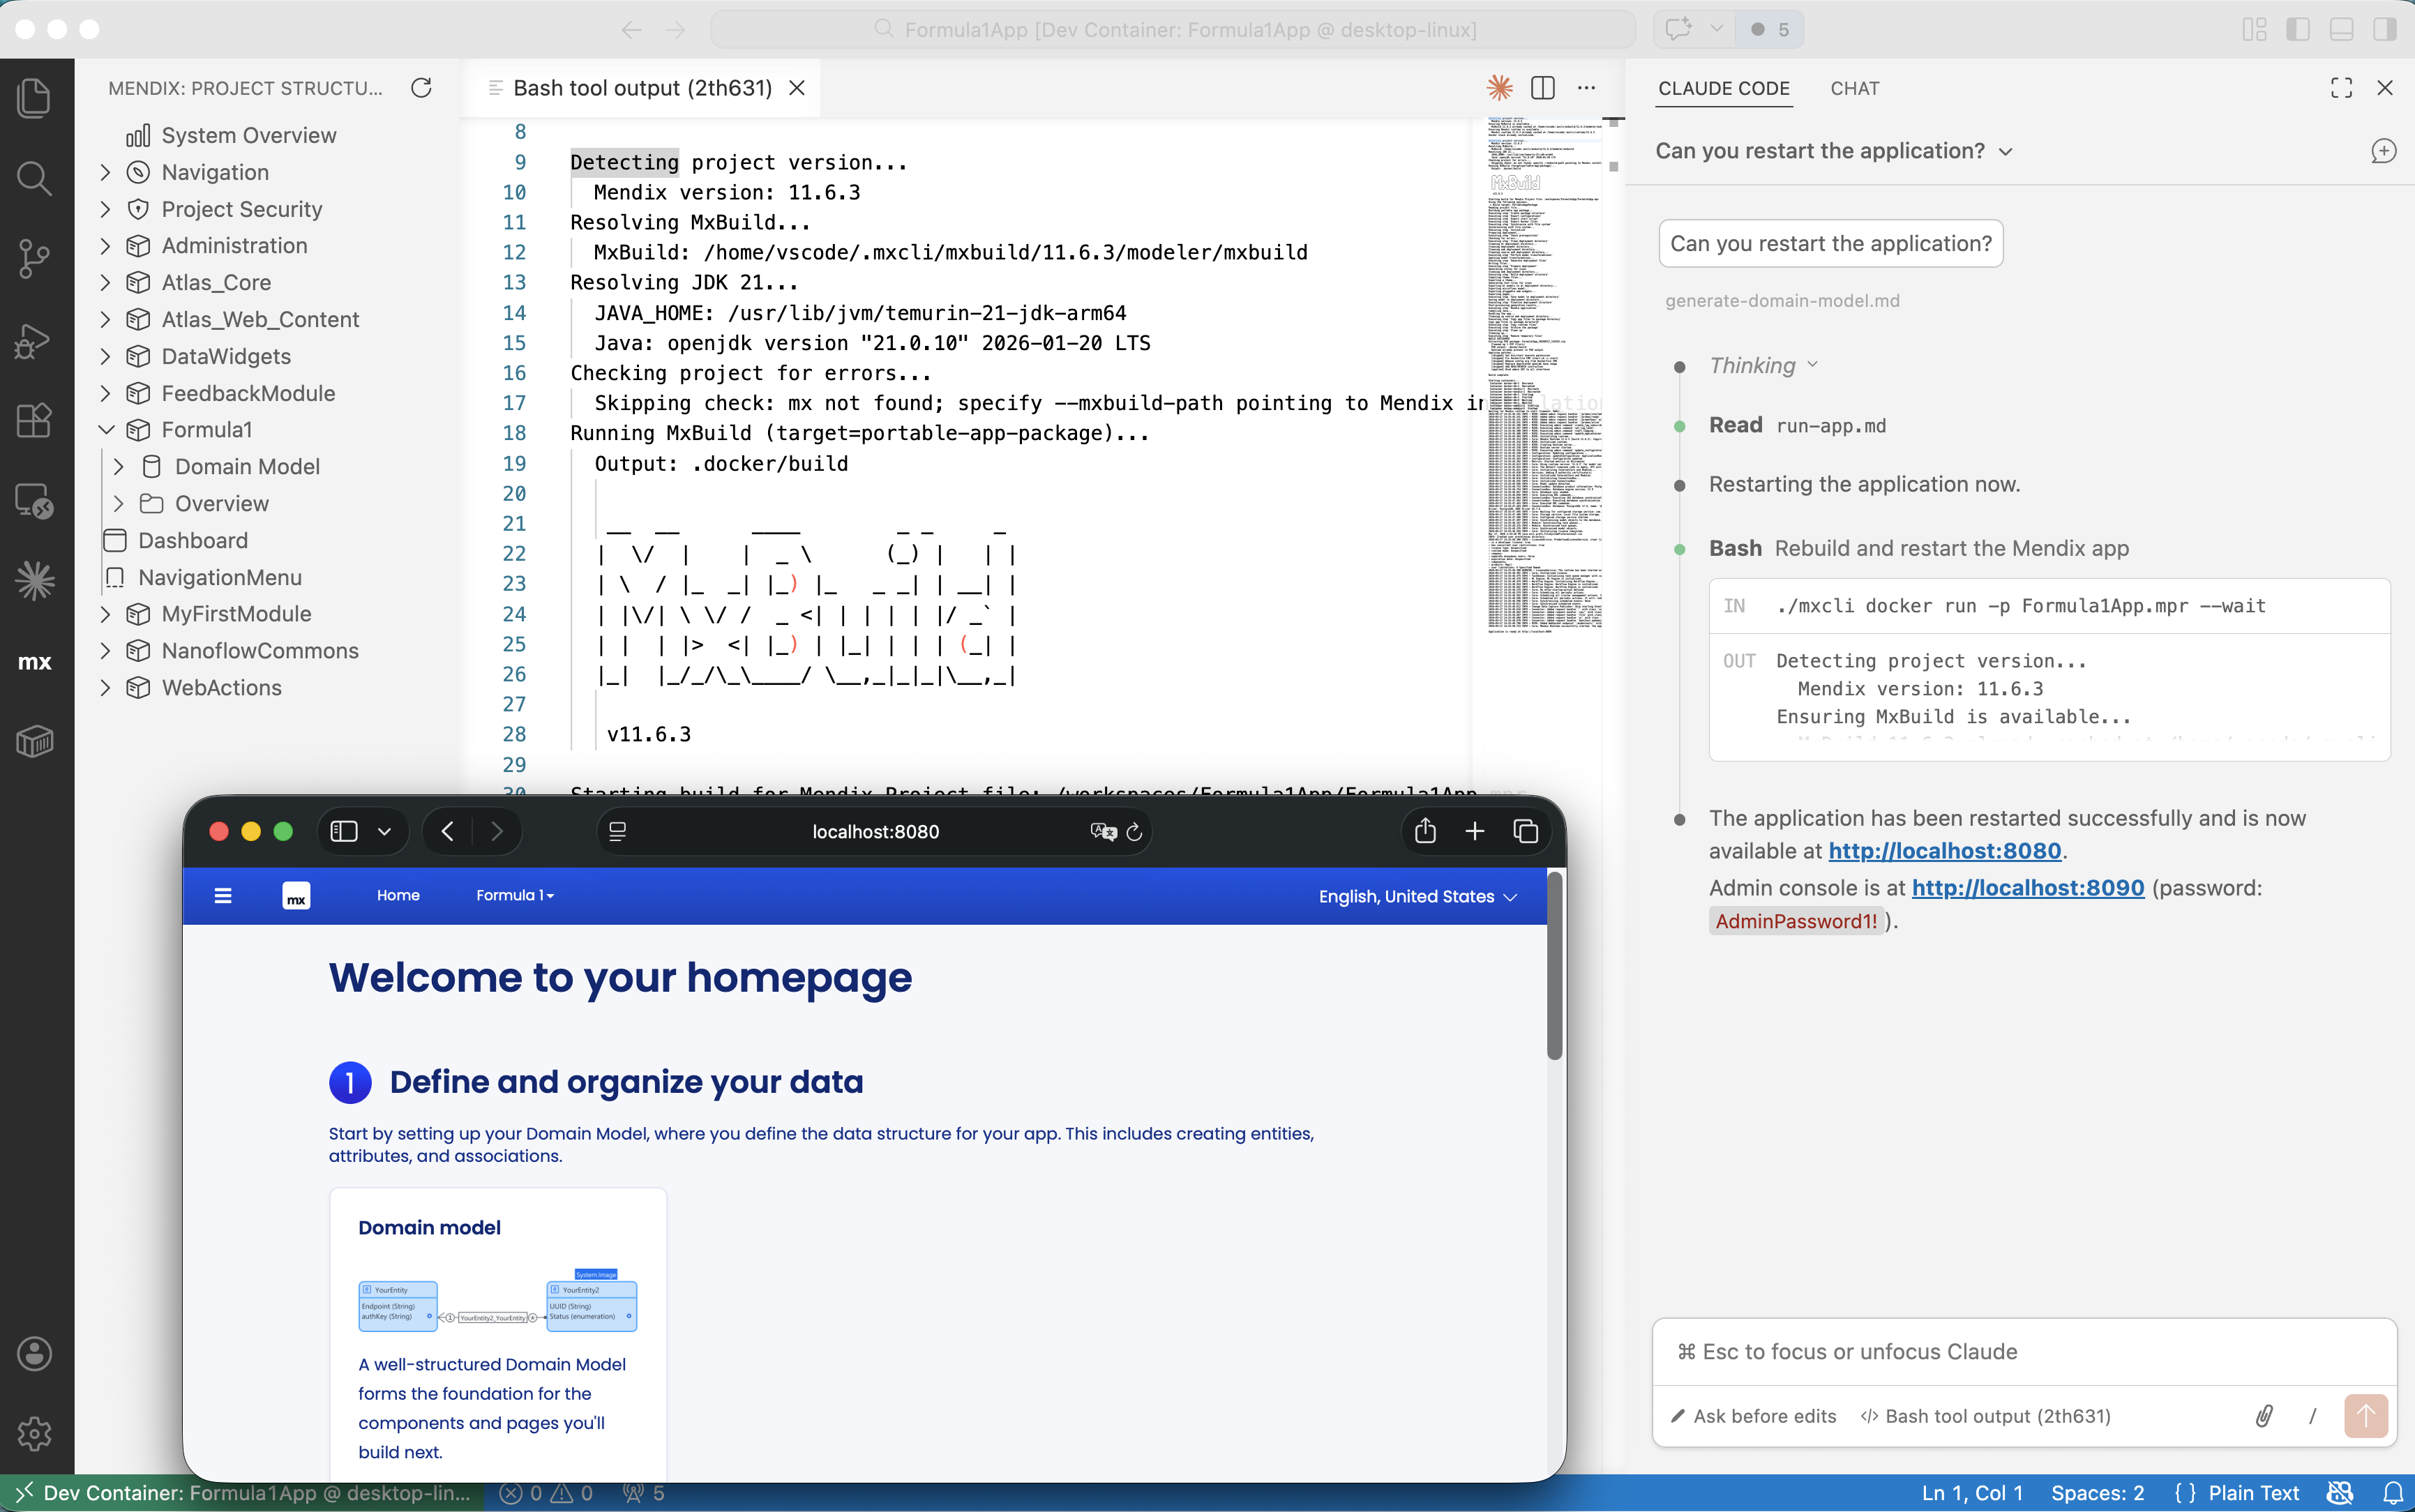Click Dev Container remote status bar item
Image resolution: width=2415 pixels, height=1512 pixels.
[243, 1493]
